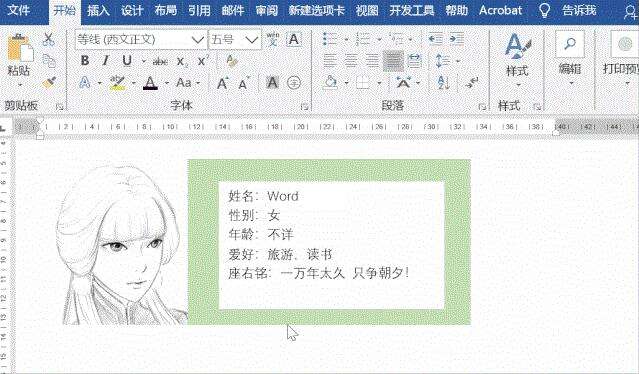Viewport: 639px width, 374px height.
Task: Open the 文件 menu
Action: 19,10
